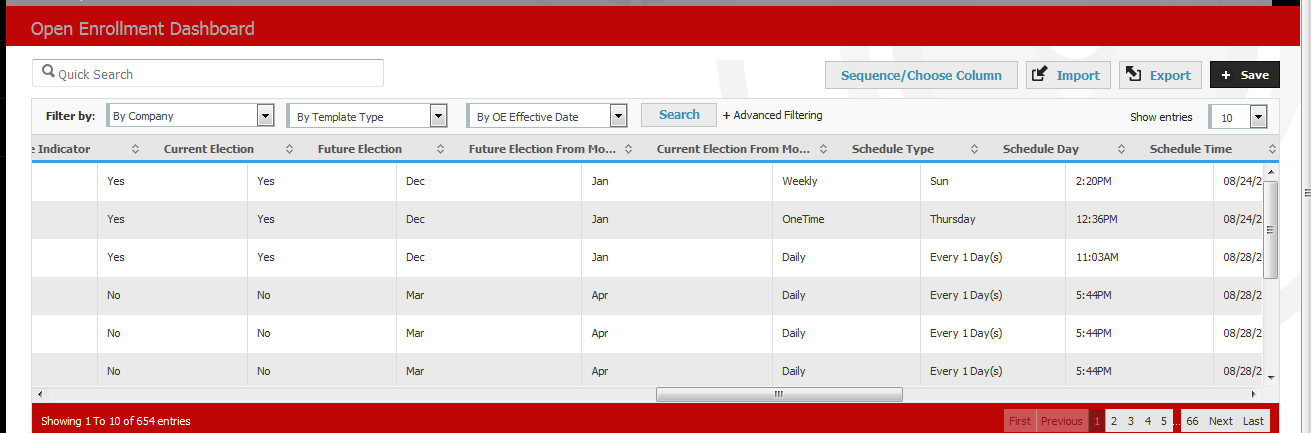
Task: Jump to the Last page
Action: pyautogui.click(x=1253, y=421)
